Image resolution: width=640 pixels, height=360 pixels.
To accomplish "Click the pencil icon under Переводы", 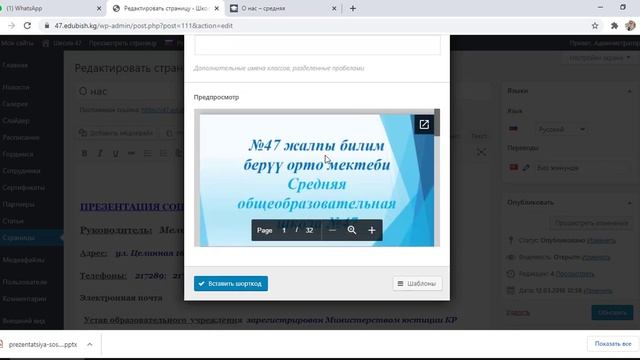I will click(x=526, y=168).
